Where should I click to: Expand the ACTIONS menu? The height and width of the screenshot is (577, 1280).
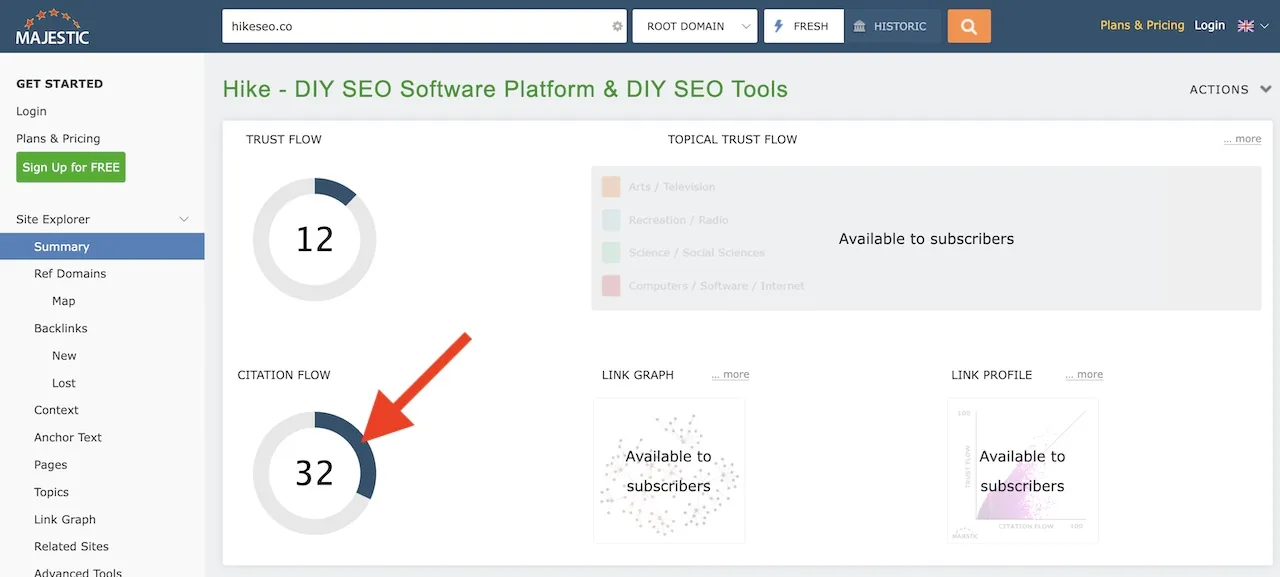coord(1230,89)
